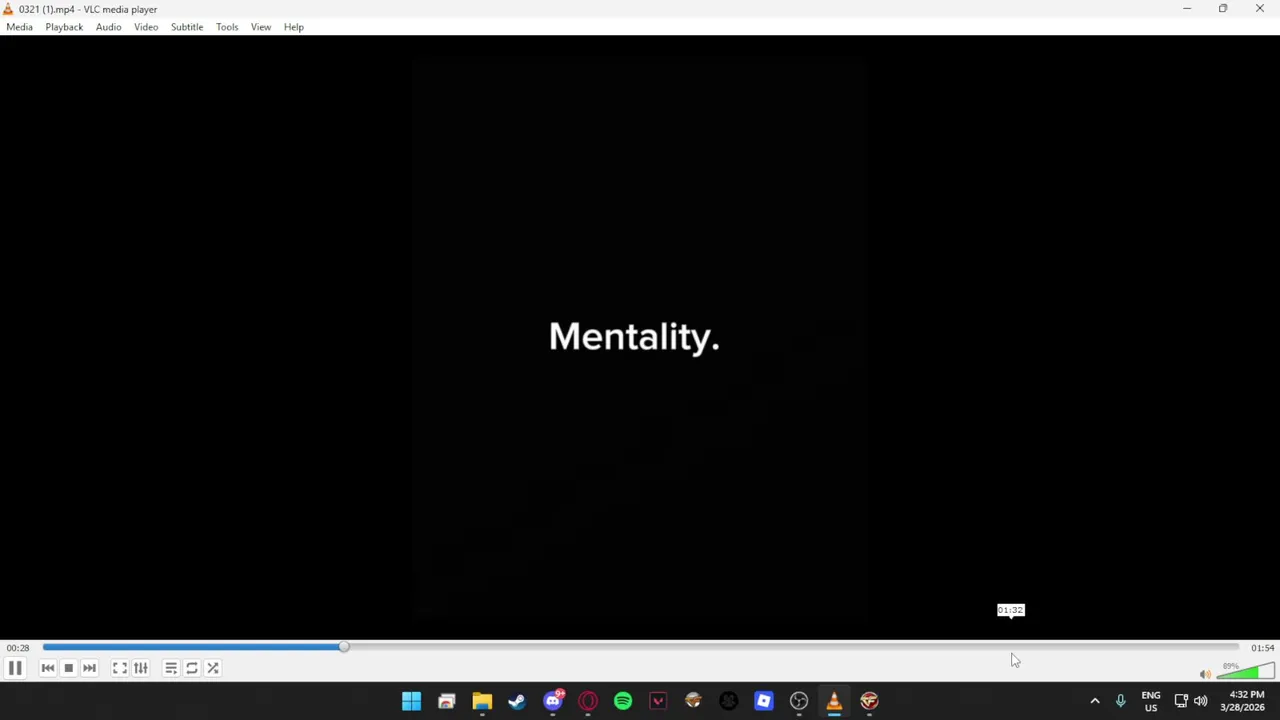Viewport: 1280px width, 720px height.
Task: Toggle the playlist view
Action: point(171,668)
